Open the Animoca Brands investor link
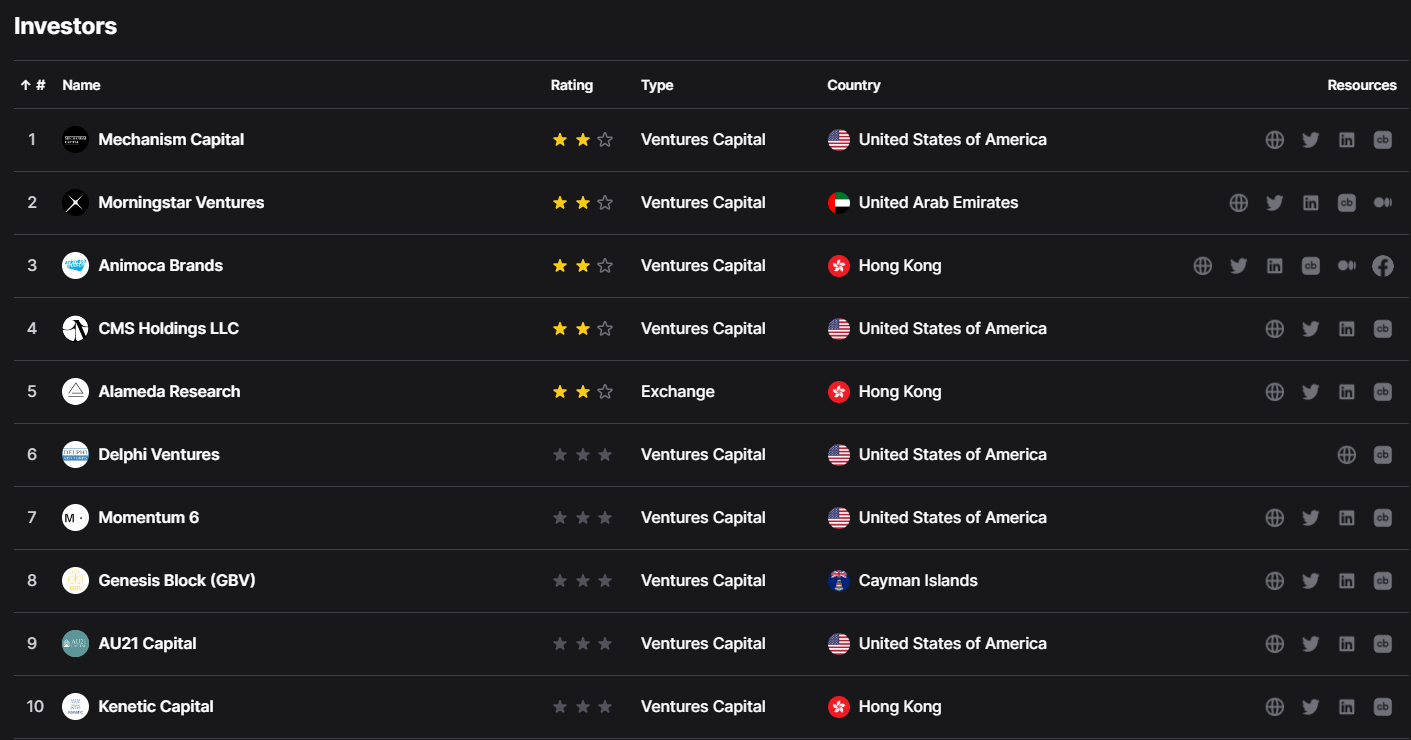 point(160,266)
